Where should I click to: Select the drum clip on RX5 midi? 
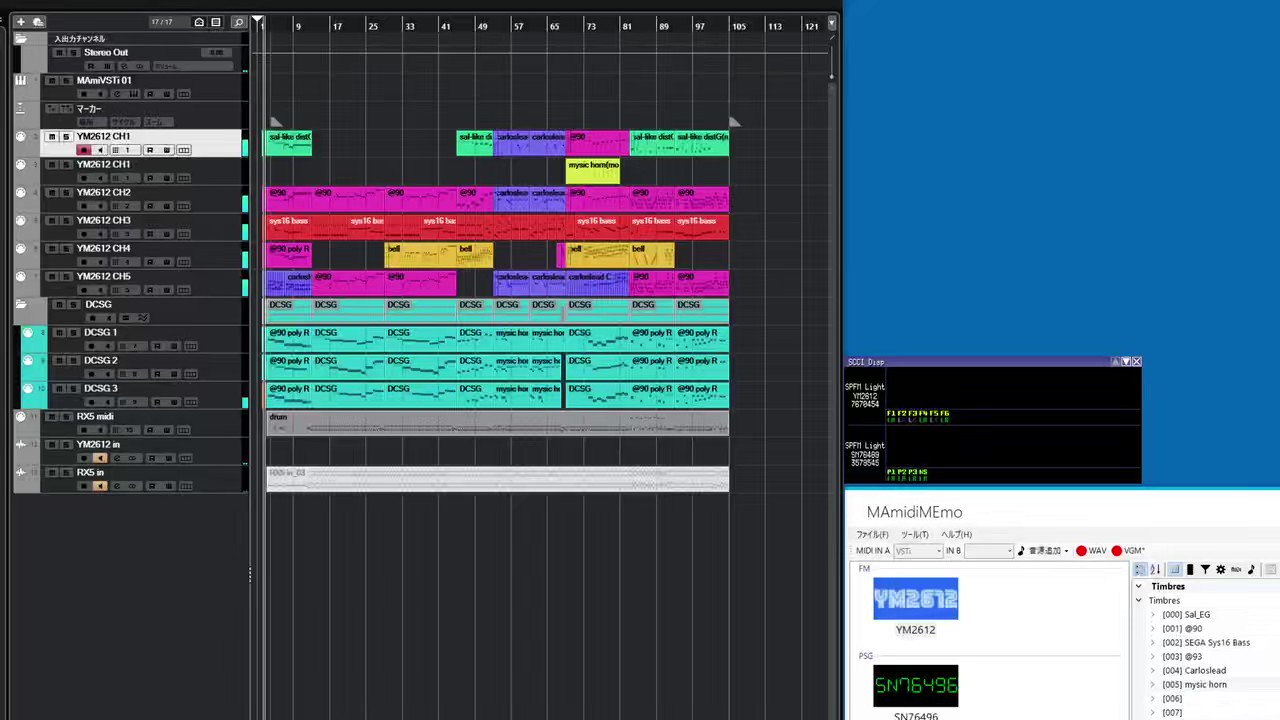(x=497, y=423)
